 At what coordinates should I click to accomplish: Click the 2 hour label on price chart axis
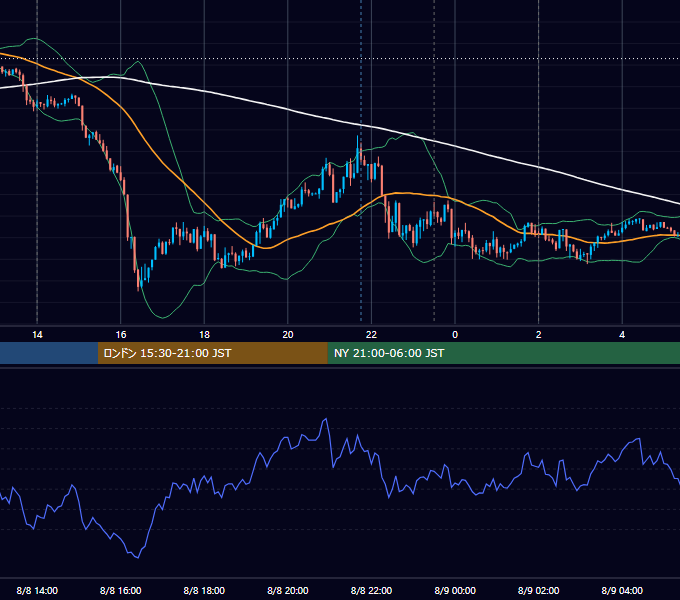pyautogui.click(x=539, y=335)
